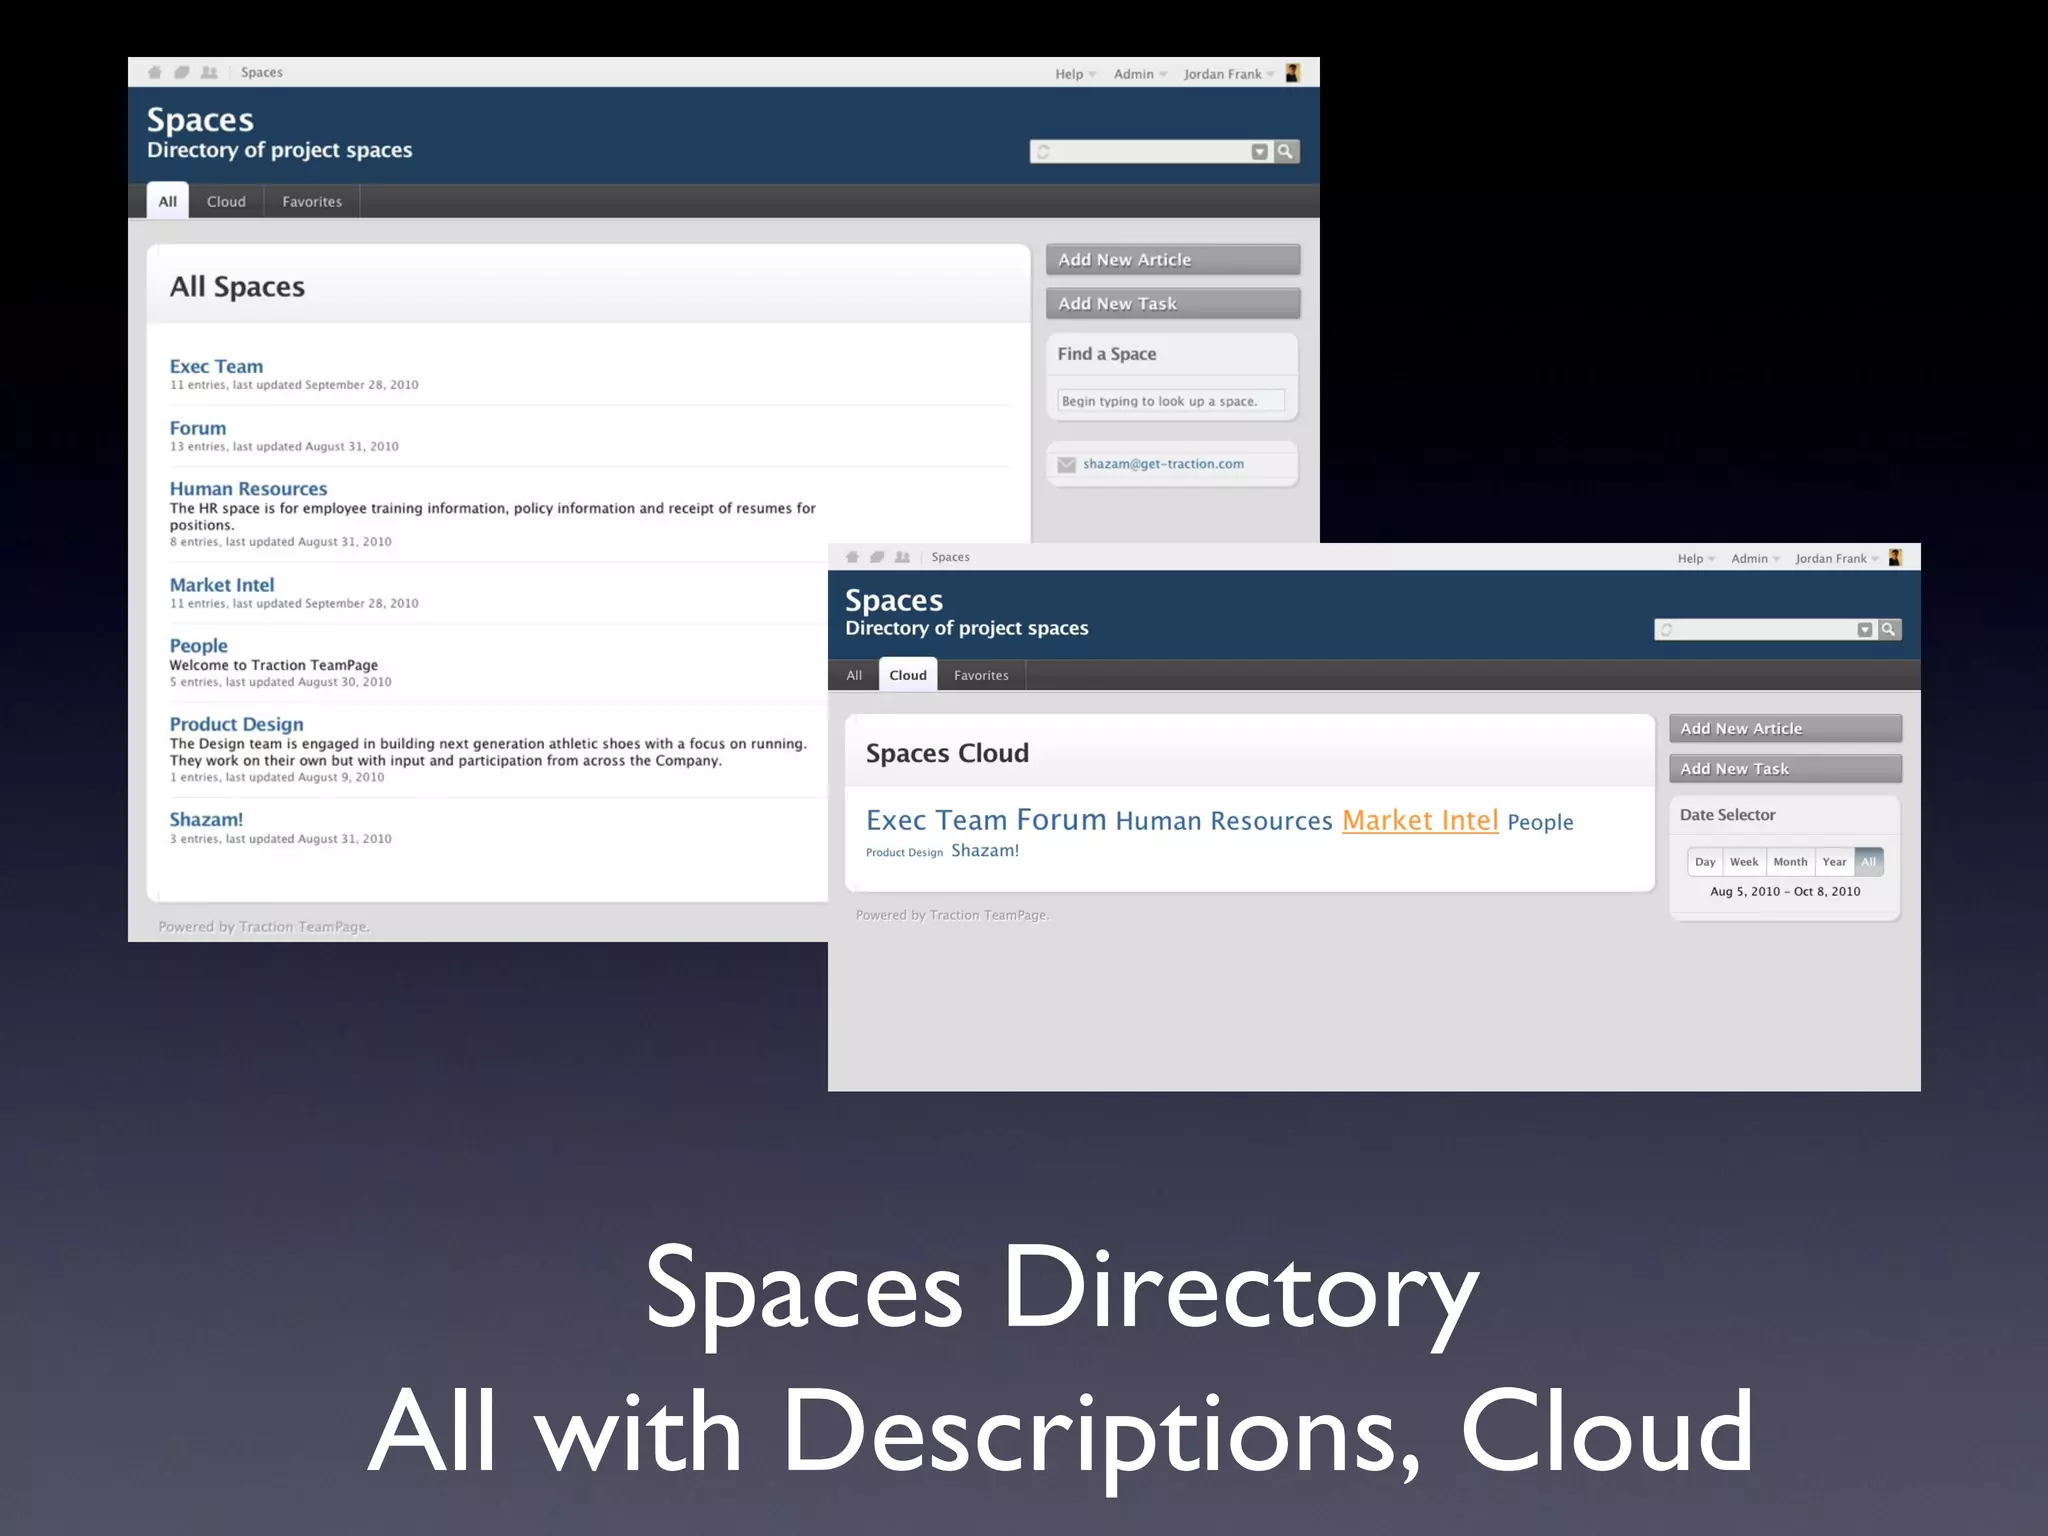Open Forum space in All Spaces list
This screenshot has height=1536, width=2048.
tap(197, 428)
